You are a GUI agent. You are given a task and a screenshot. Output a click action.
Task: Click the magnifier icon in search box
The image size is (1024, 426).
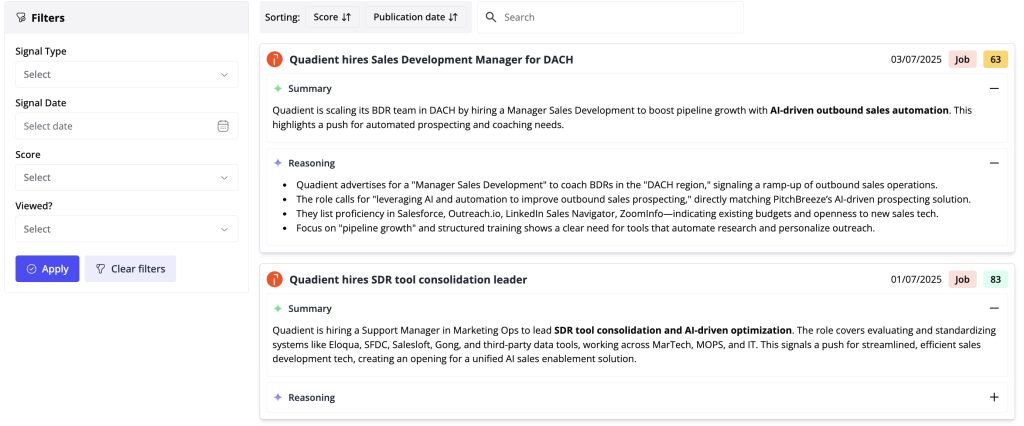[491, 17]
